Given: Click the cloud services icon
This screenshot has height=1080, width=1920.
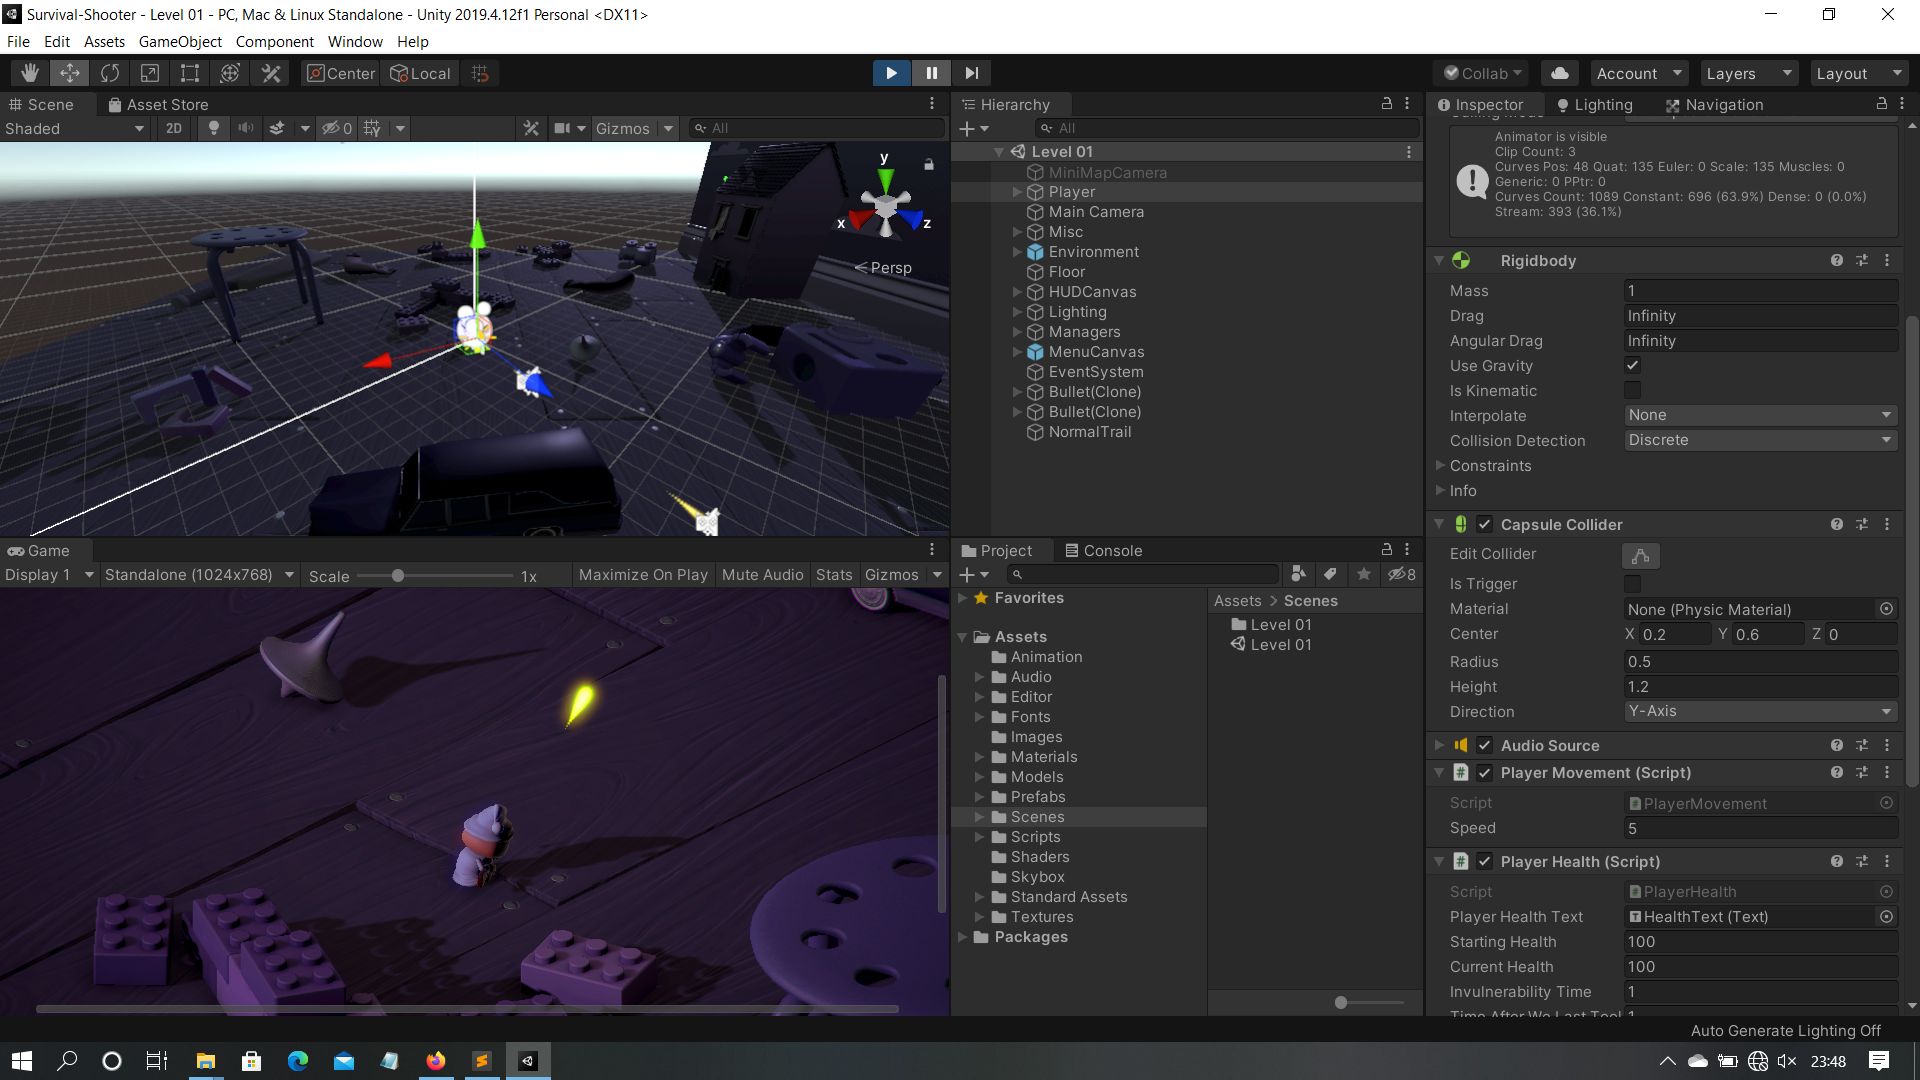Looking at the screenshot, I should click(x=1559, y=73).
